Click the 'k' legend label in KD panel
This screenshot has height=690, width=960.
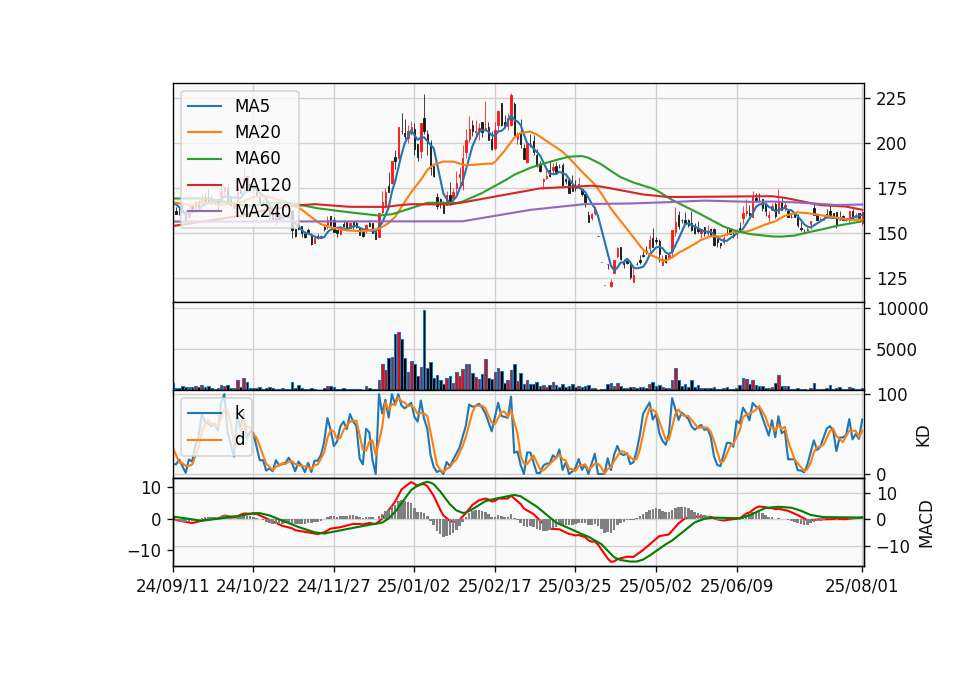239,413
